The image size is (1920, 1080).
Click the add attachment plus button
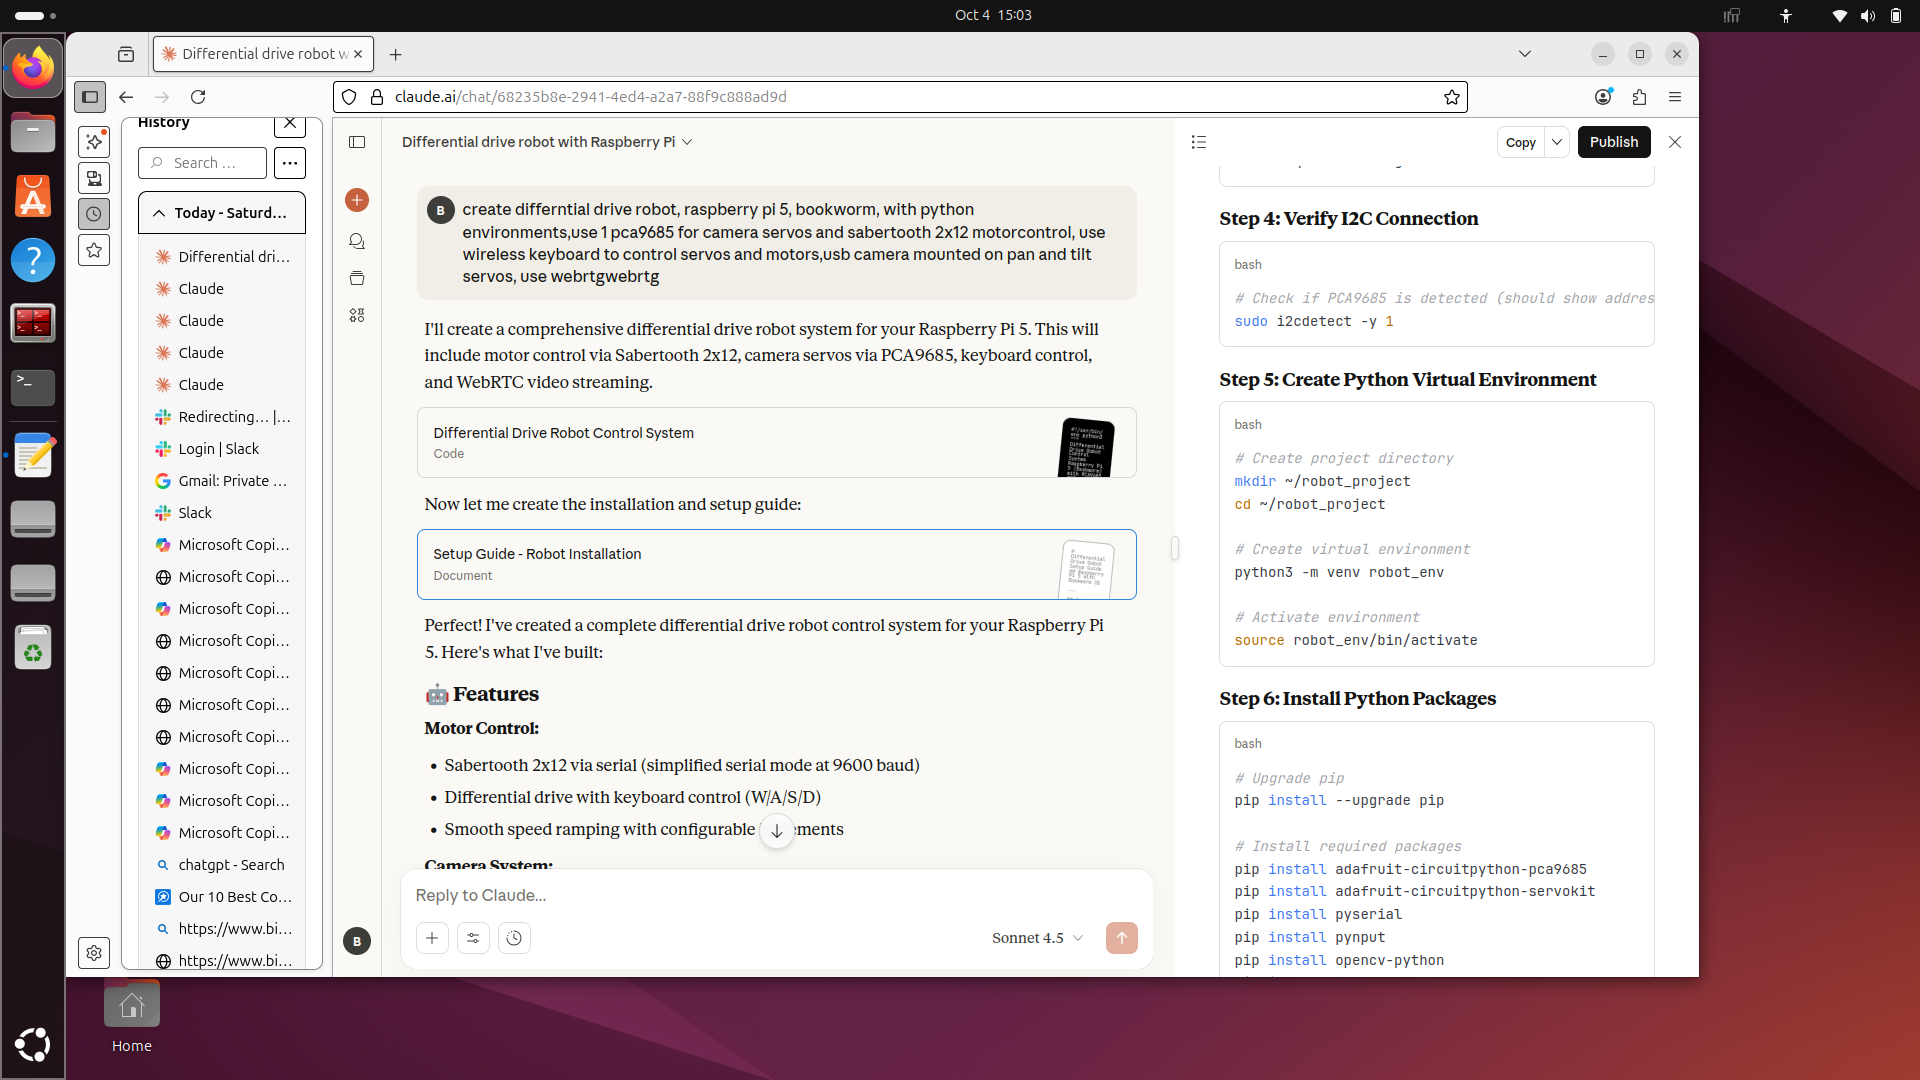coord(432,938)
